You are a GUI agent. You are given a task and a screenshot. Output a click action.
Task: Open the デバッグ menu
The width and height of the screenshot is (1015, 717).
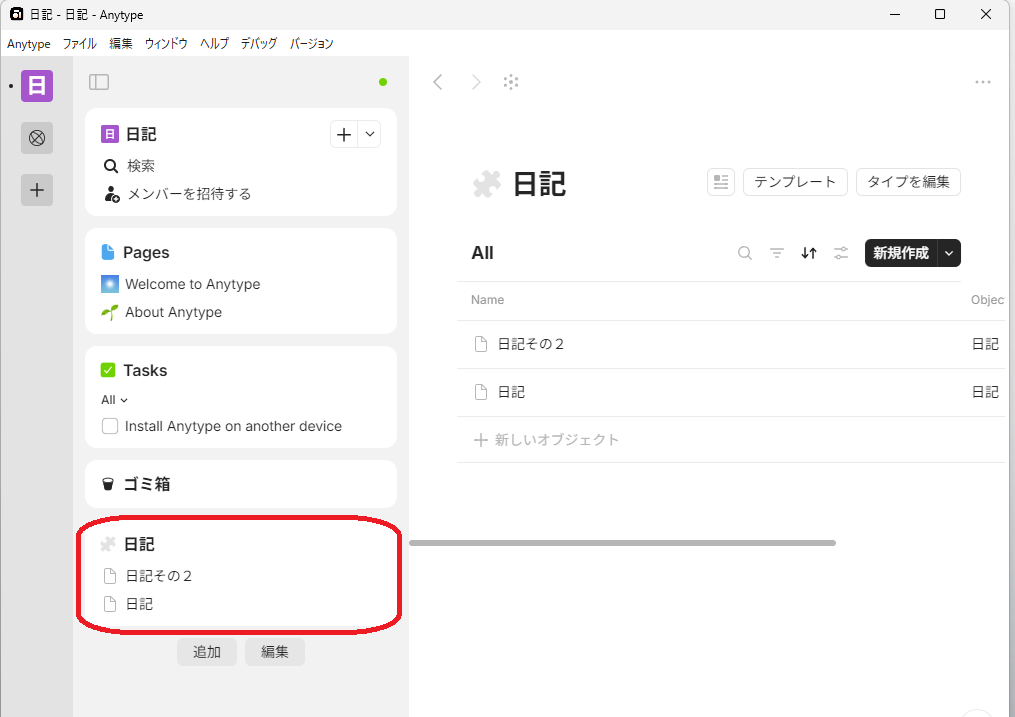[x=259, y=44]
